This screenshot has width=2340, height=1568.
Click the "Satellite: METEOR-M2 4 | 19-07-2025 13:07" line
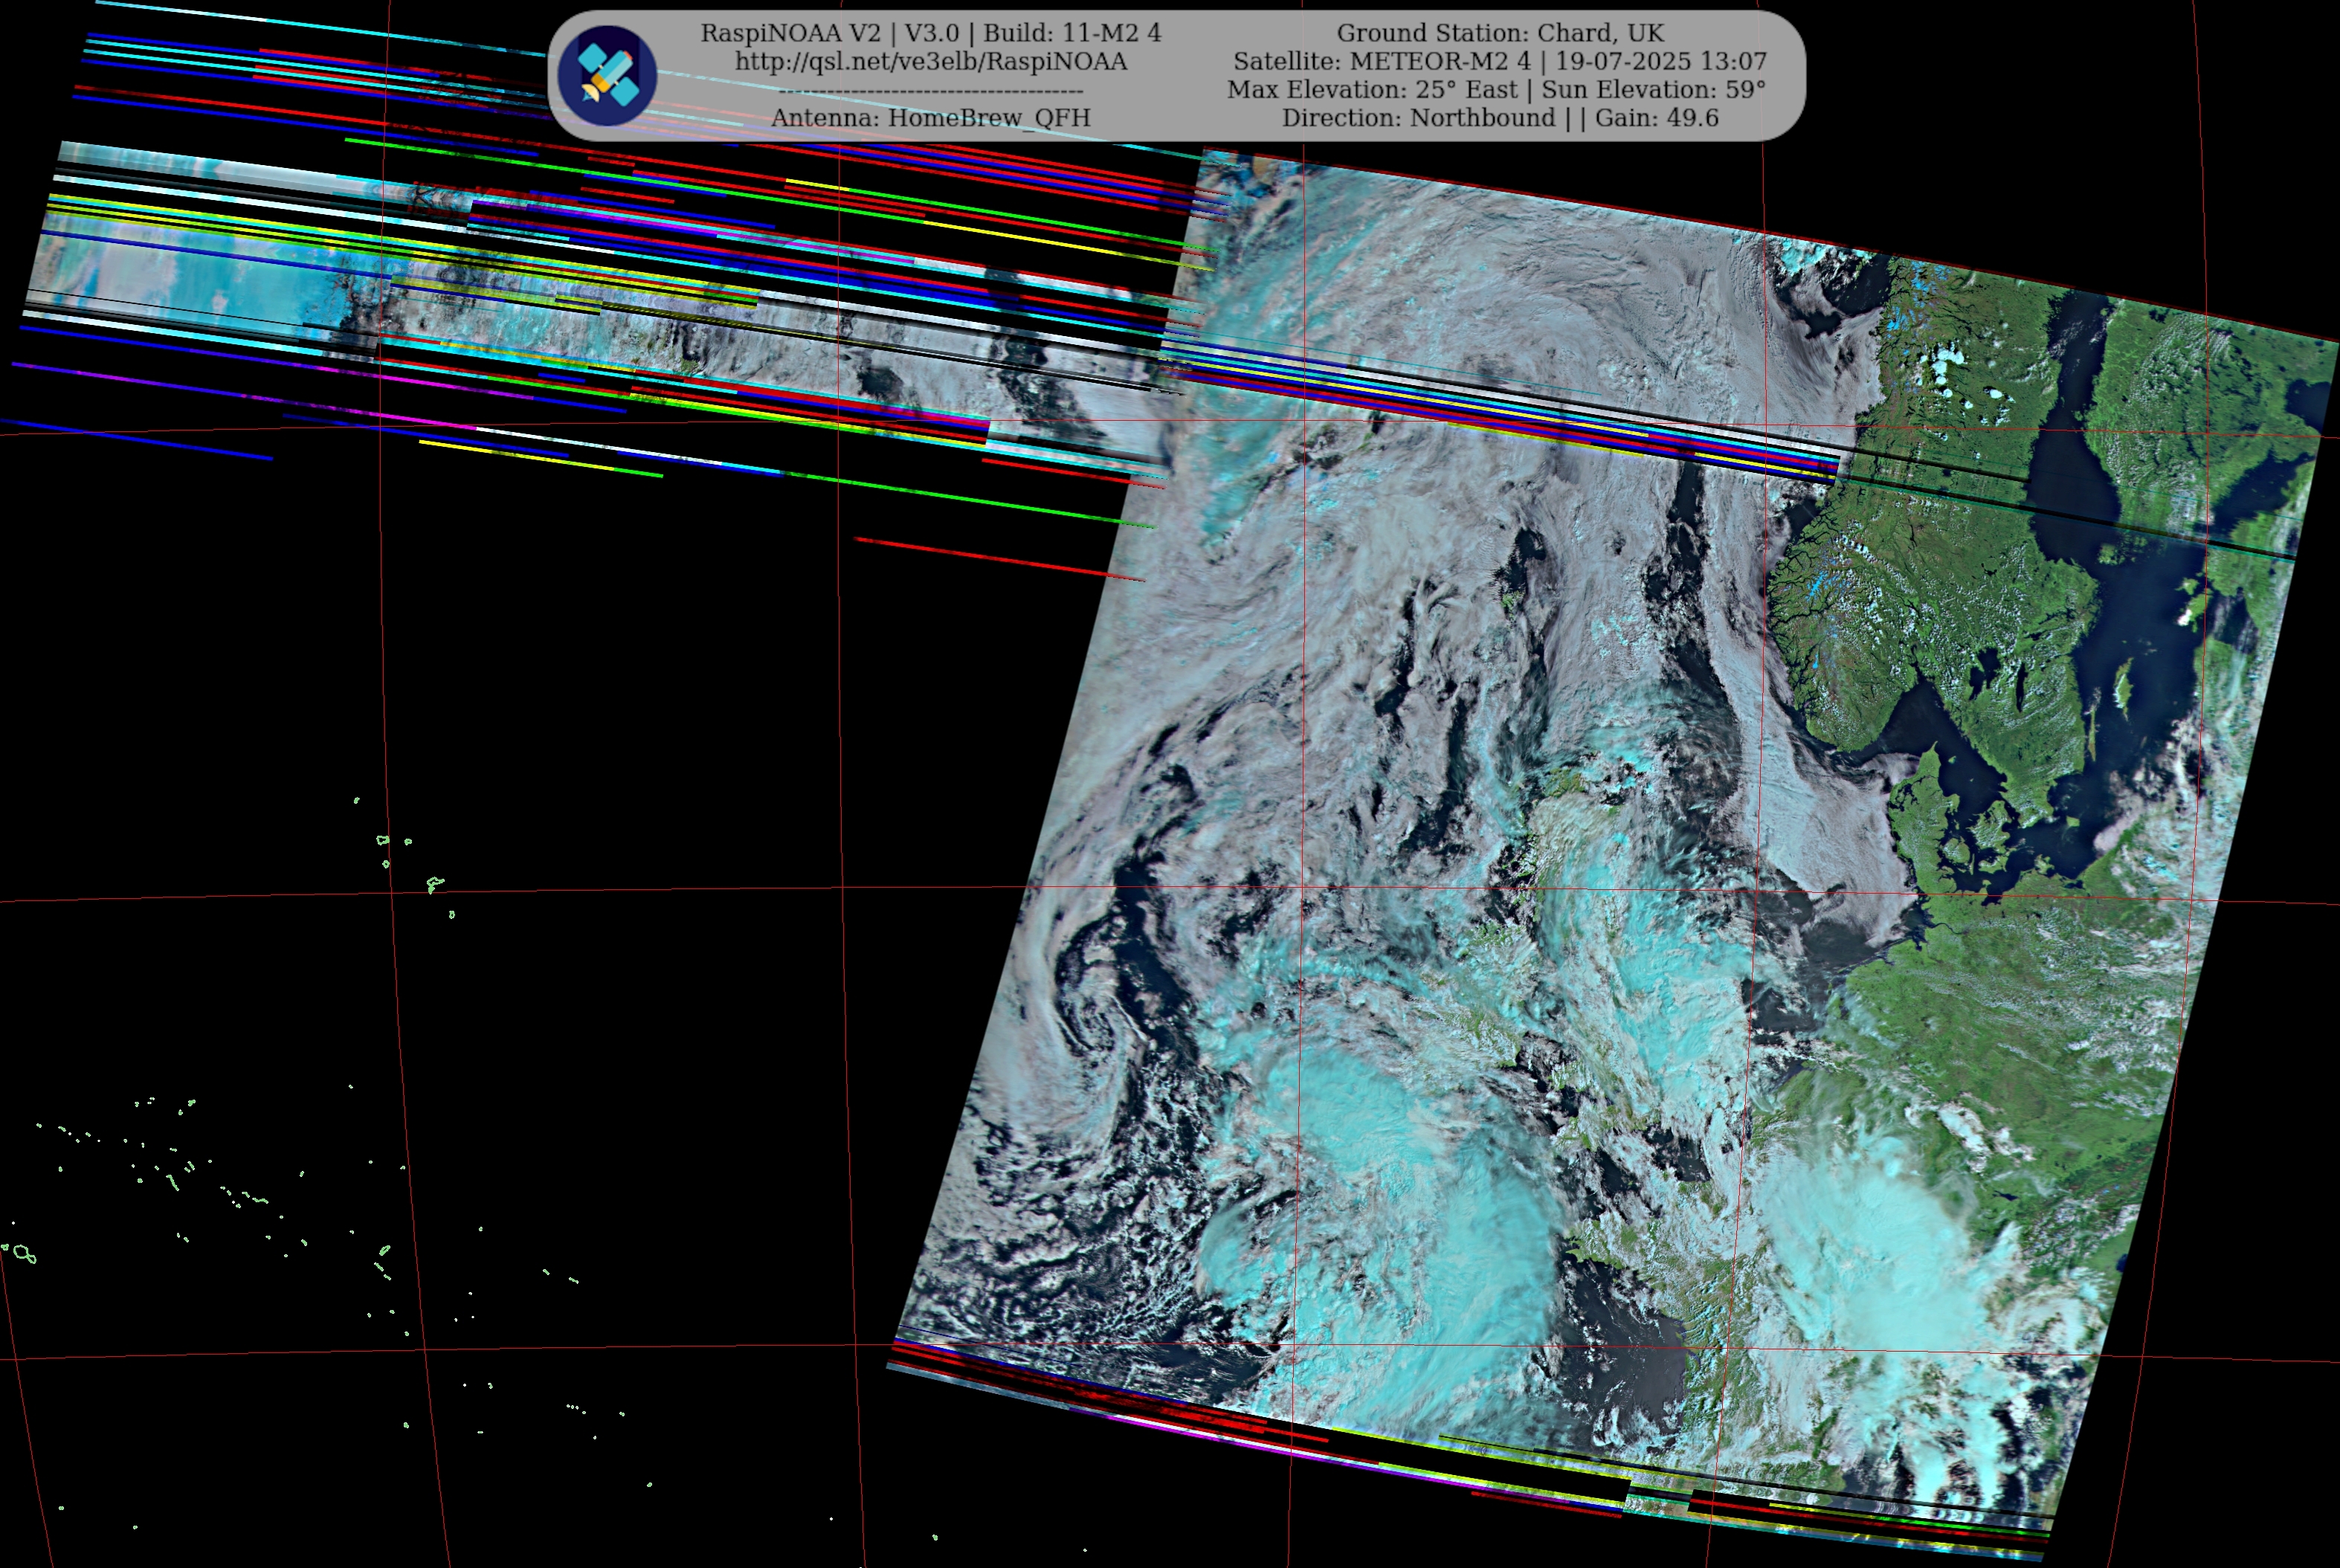pyautogui.click(x=1500, y=61)
